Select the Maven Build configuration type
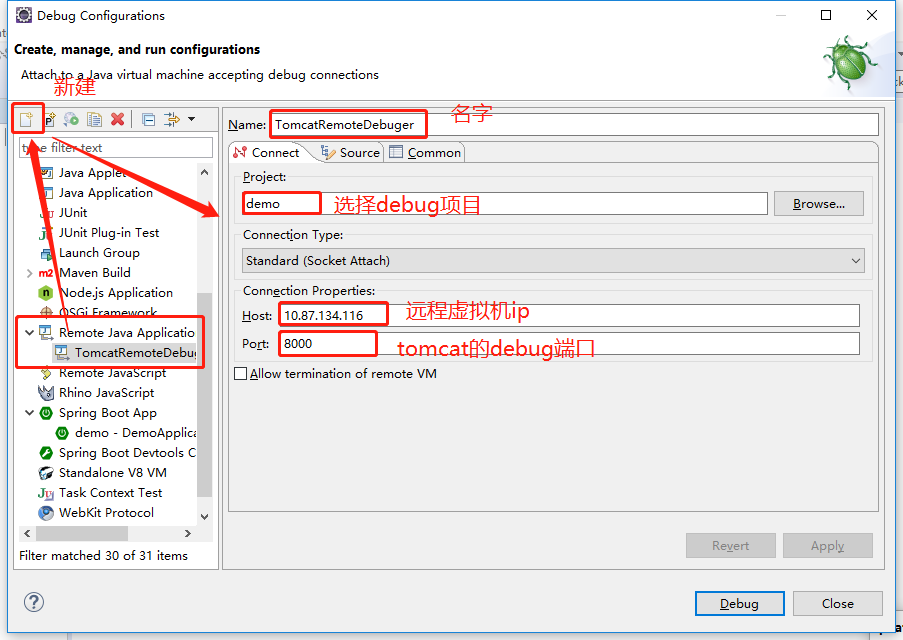The height and width of the screenshot is (640, 903). point(94,272)
